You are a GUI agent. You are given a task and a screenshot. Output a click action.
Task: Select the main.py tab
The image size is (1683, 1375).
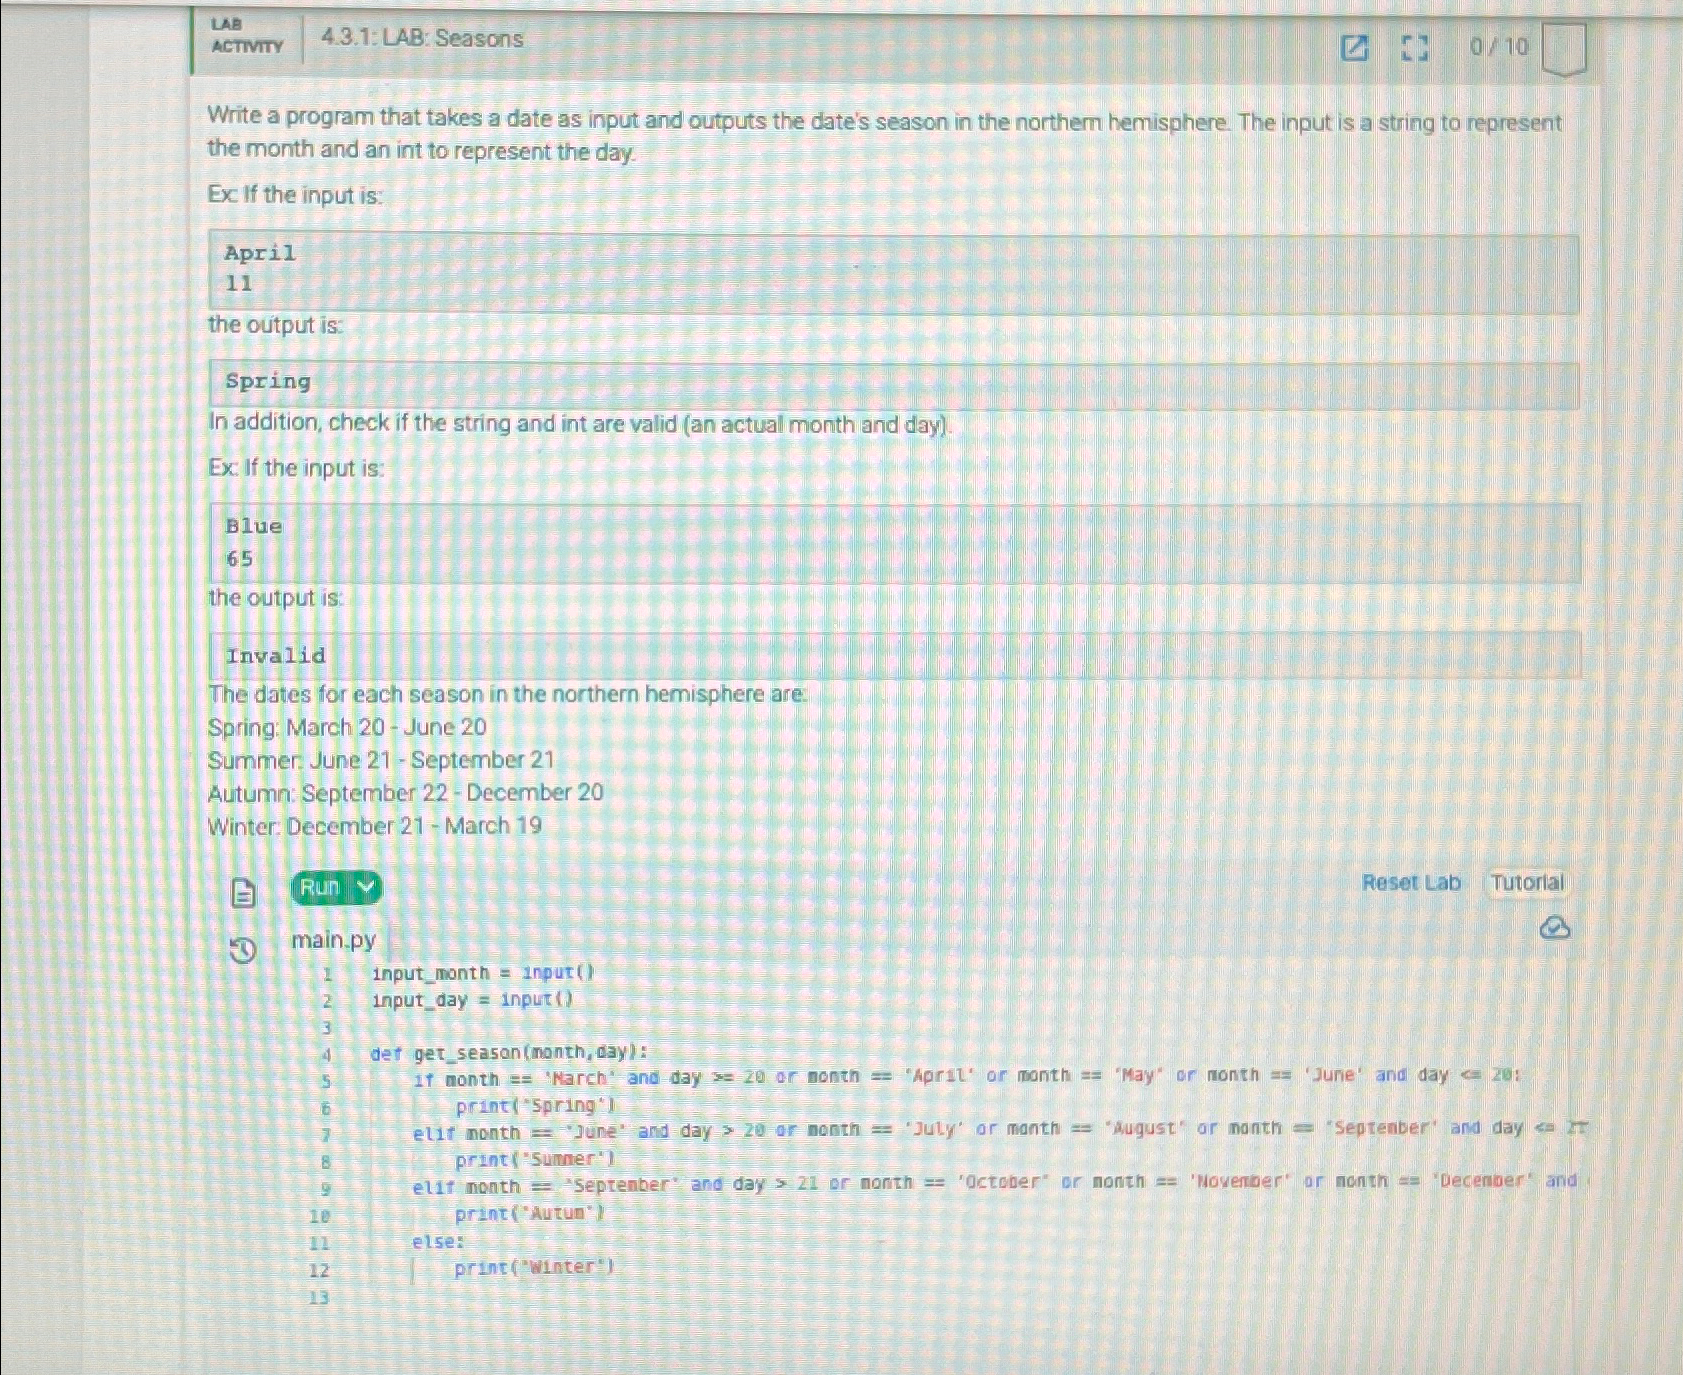click(x=332, y=940)
